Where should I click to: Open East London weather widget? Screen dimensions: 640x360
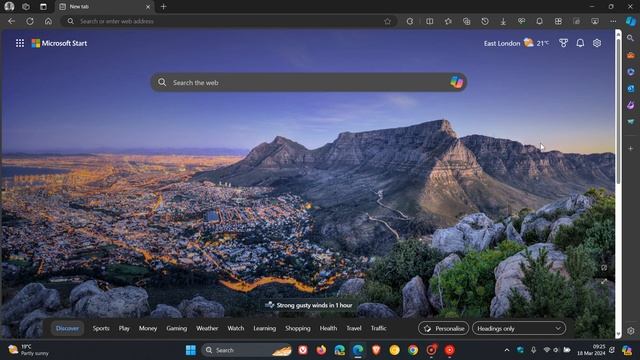click(516, 43)
